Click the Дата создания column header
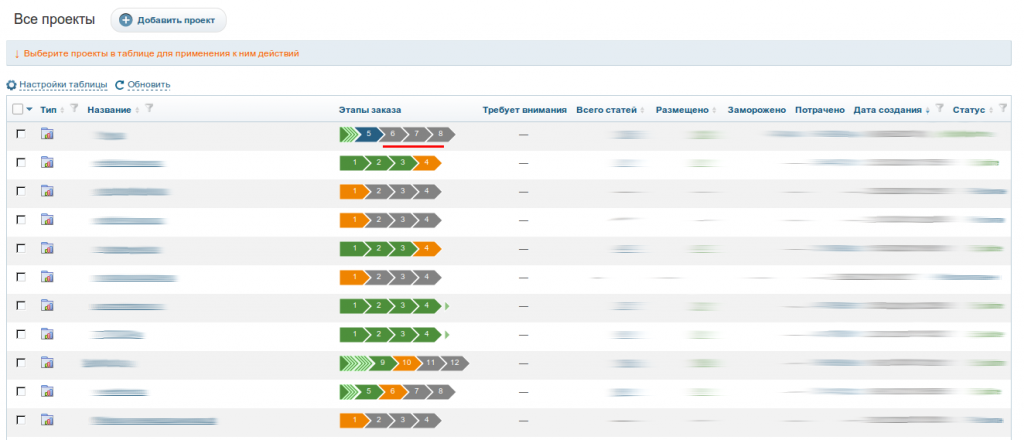Image resolution: width=1024 pixels, height=440 pixels. (888, 110)
